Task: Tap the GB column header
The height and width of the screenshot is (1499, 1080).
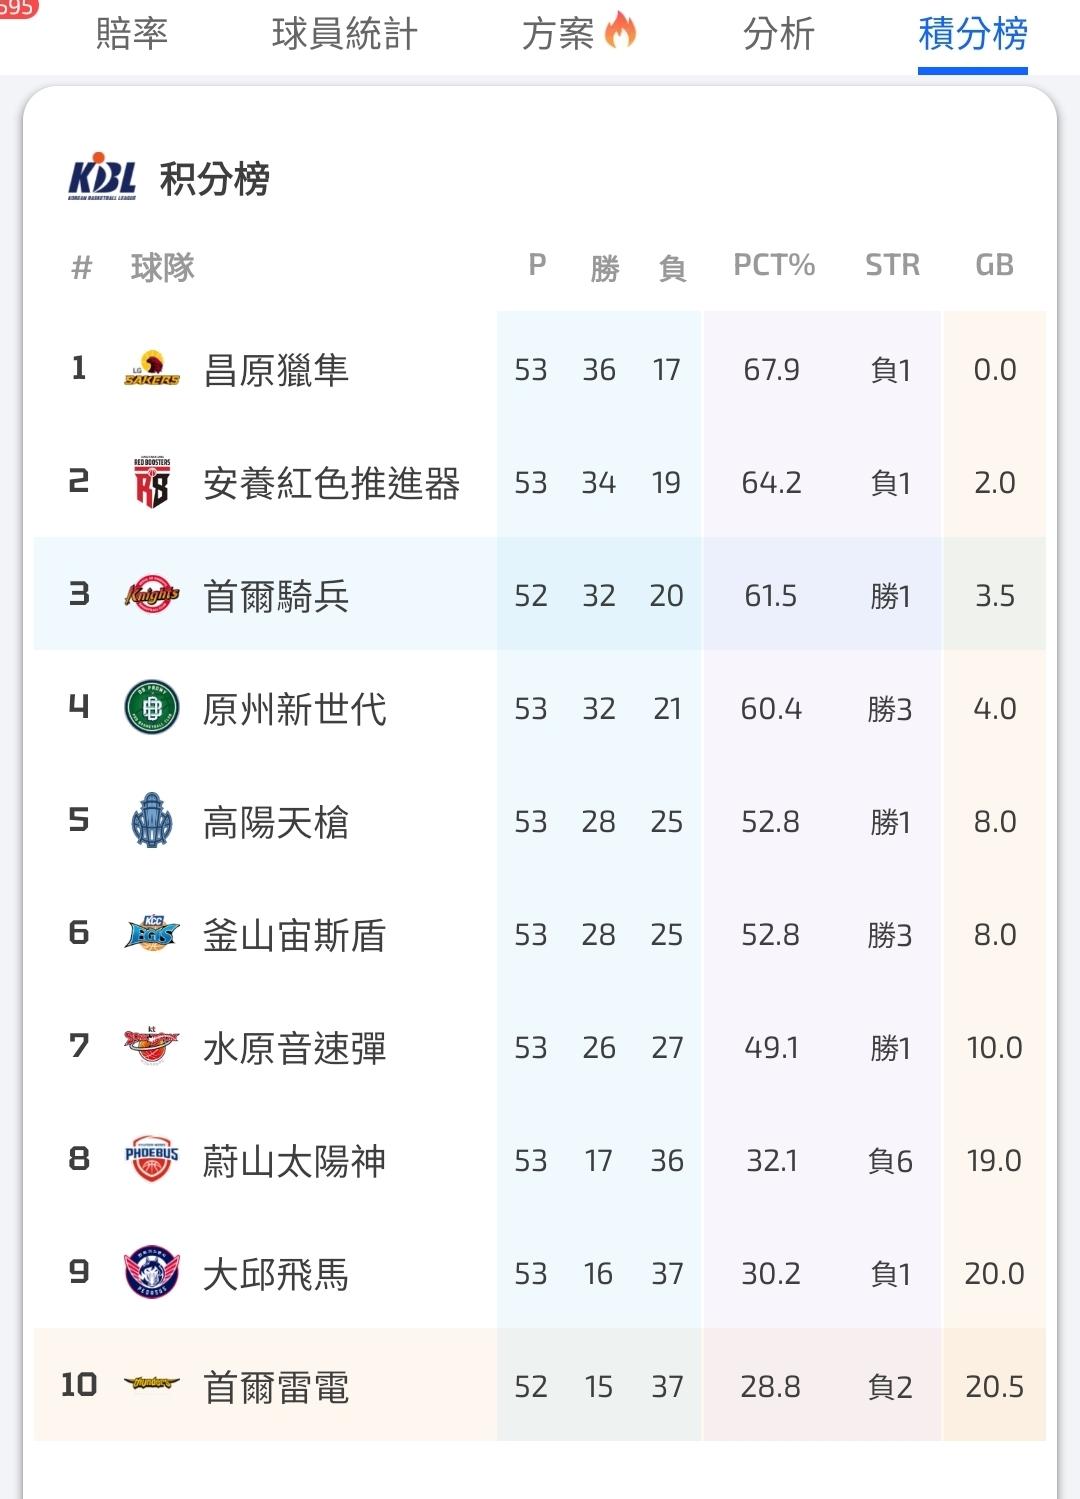Action: [994, 266]
